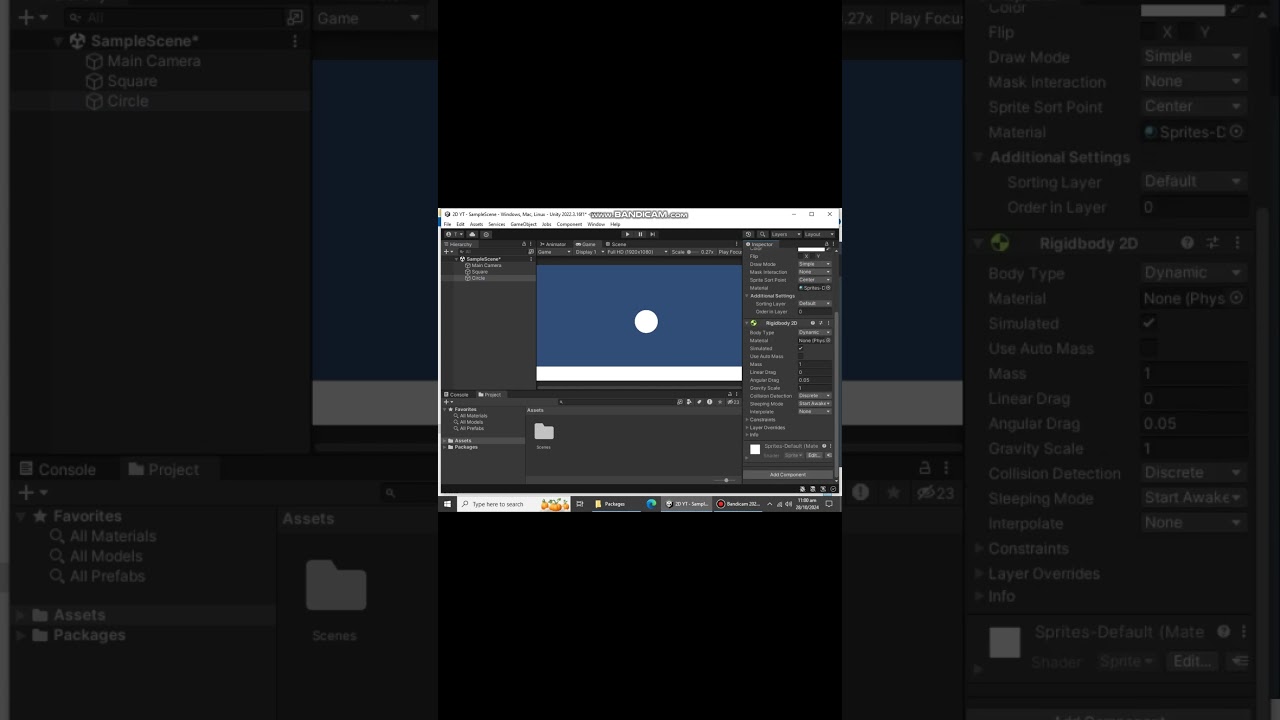
Task: Open the GameObject menu
Action: [x=523, y=224]
